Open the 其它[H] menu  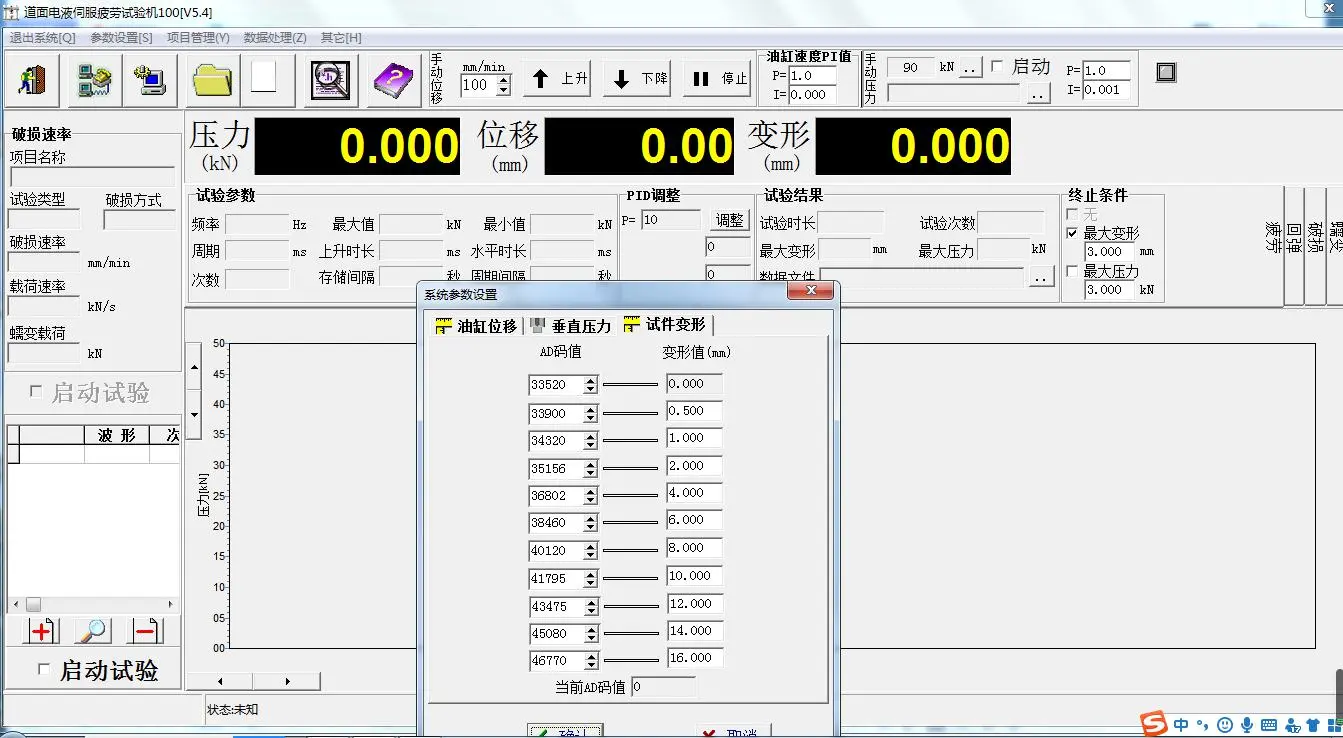tap(341, 37)
